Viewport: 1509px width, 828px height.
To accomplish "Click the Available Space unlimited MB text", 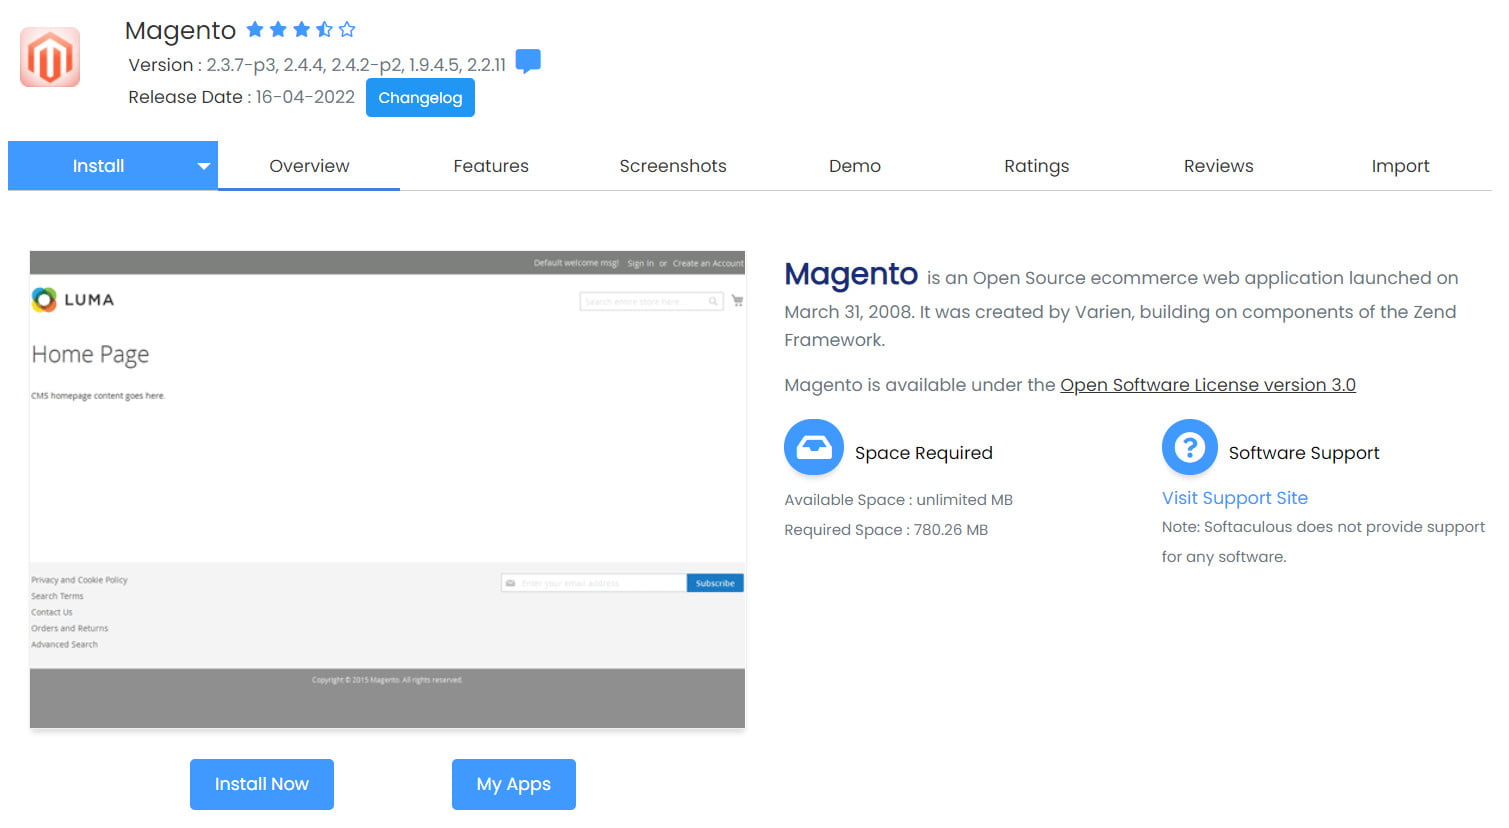I will point(899,500).
